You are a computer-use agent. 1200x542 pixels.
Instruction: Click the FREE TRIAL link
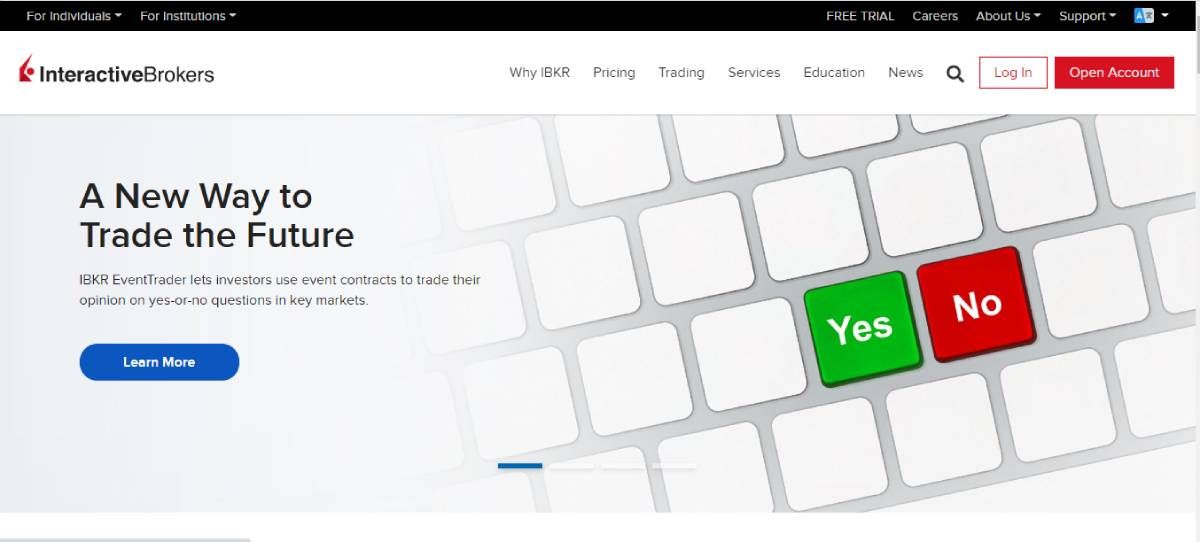pos(860,16)
